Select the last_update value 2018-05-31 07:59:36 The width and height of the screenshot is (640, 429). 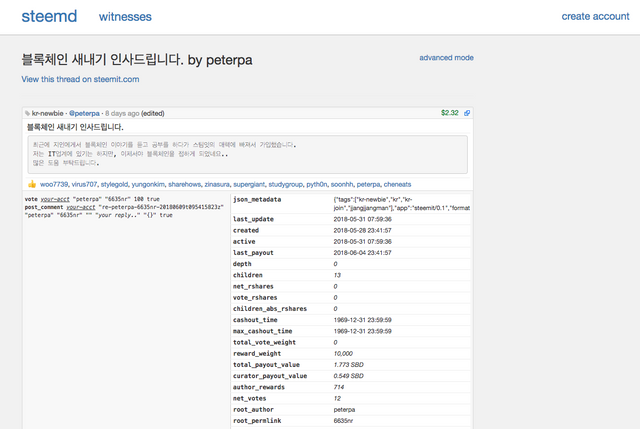tap(362, 219)
